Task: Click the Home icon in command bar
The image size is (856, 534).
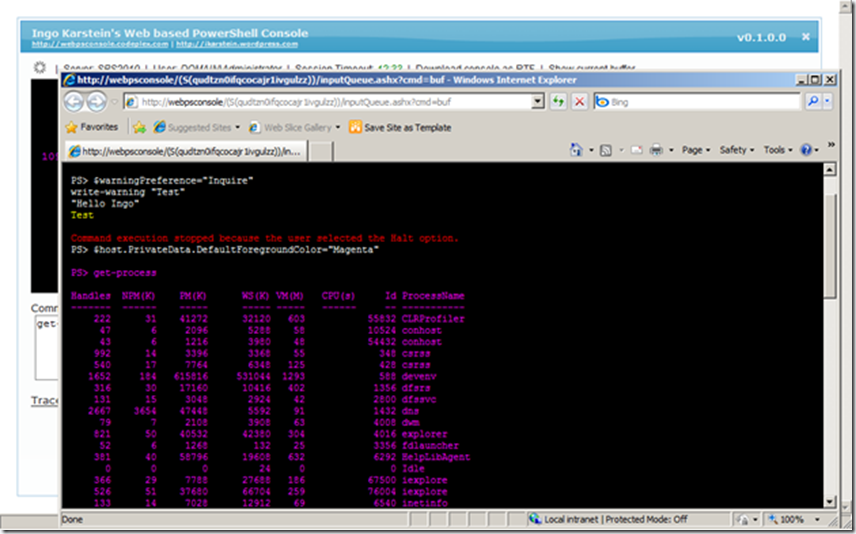Action: tap(576, 150)
